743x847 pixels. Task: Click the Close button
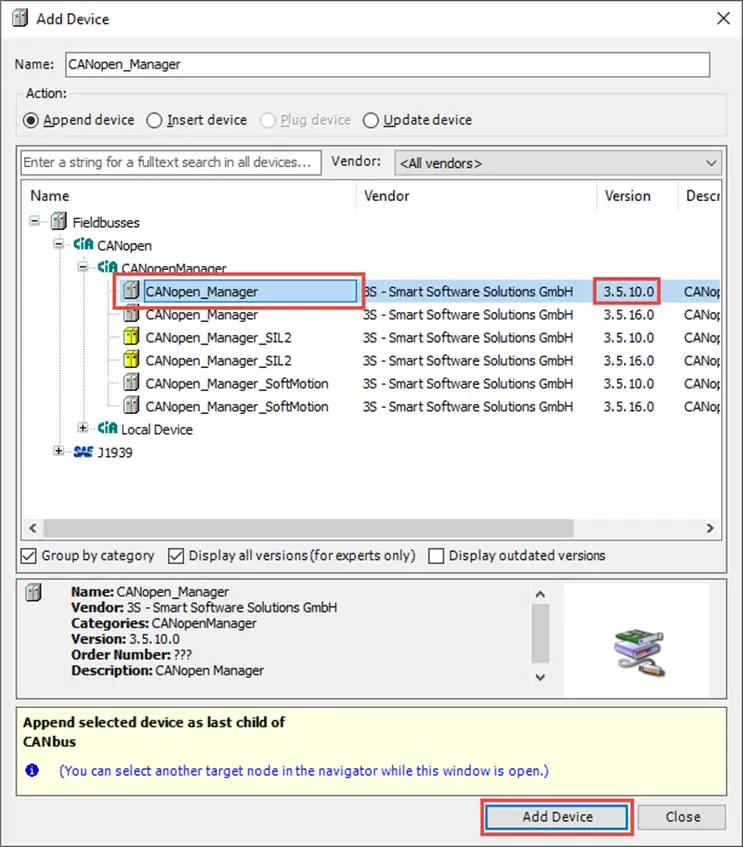click(682, 817)
